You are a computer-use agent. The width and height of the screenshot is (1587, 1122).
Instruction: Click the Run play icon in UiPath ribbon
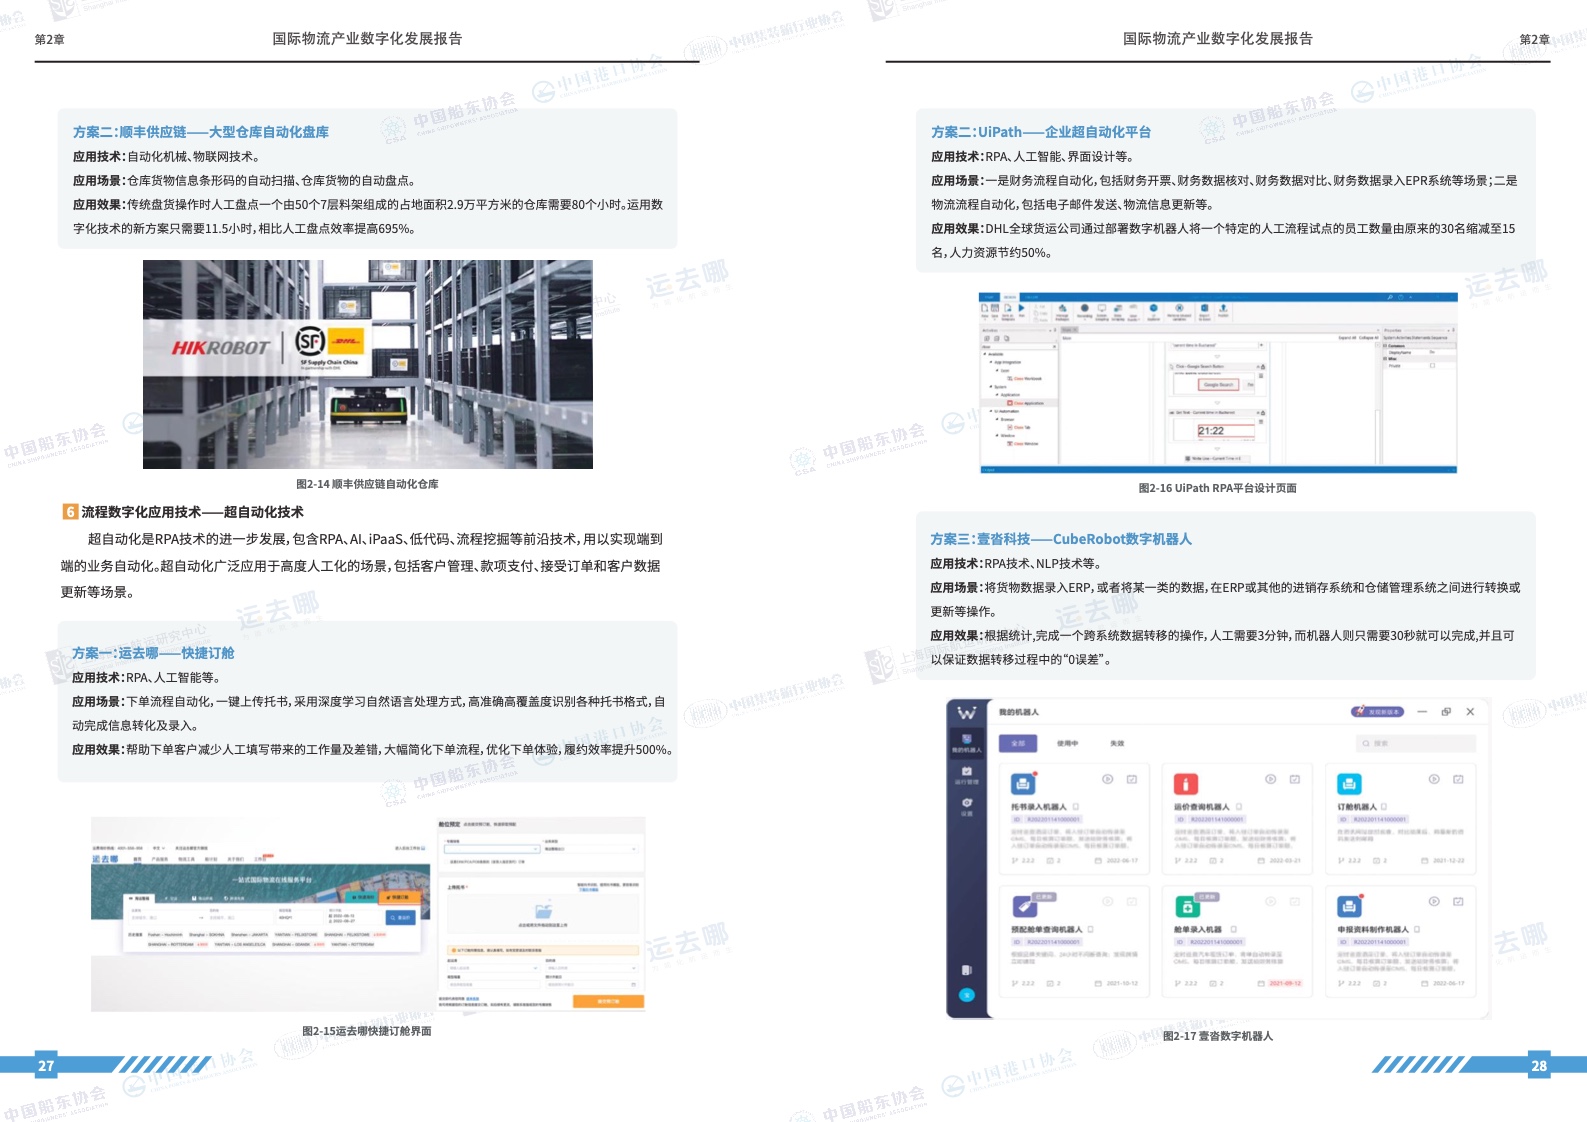pyautogui.click(x=1021, y=309)
